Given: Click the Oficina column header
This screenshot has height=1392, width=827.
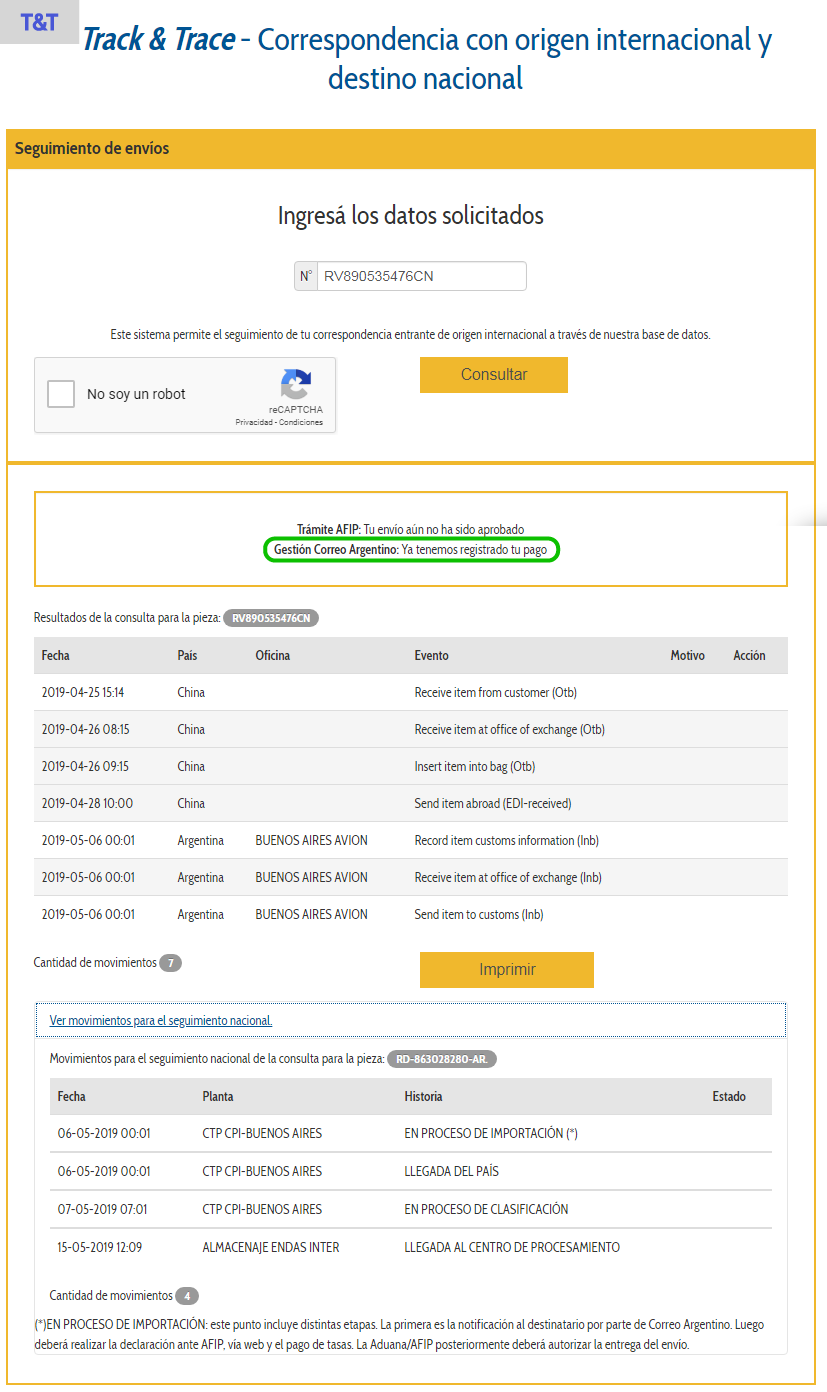Looking at the screenshot, I should [273, 656].
